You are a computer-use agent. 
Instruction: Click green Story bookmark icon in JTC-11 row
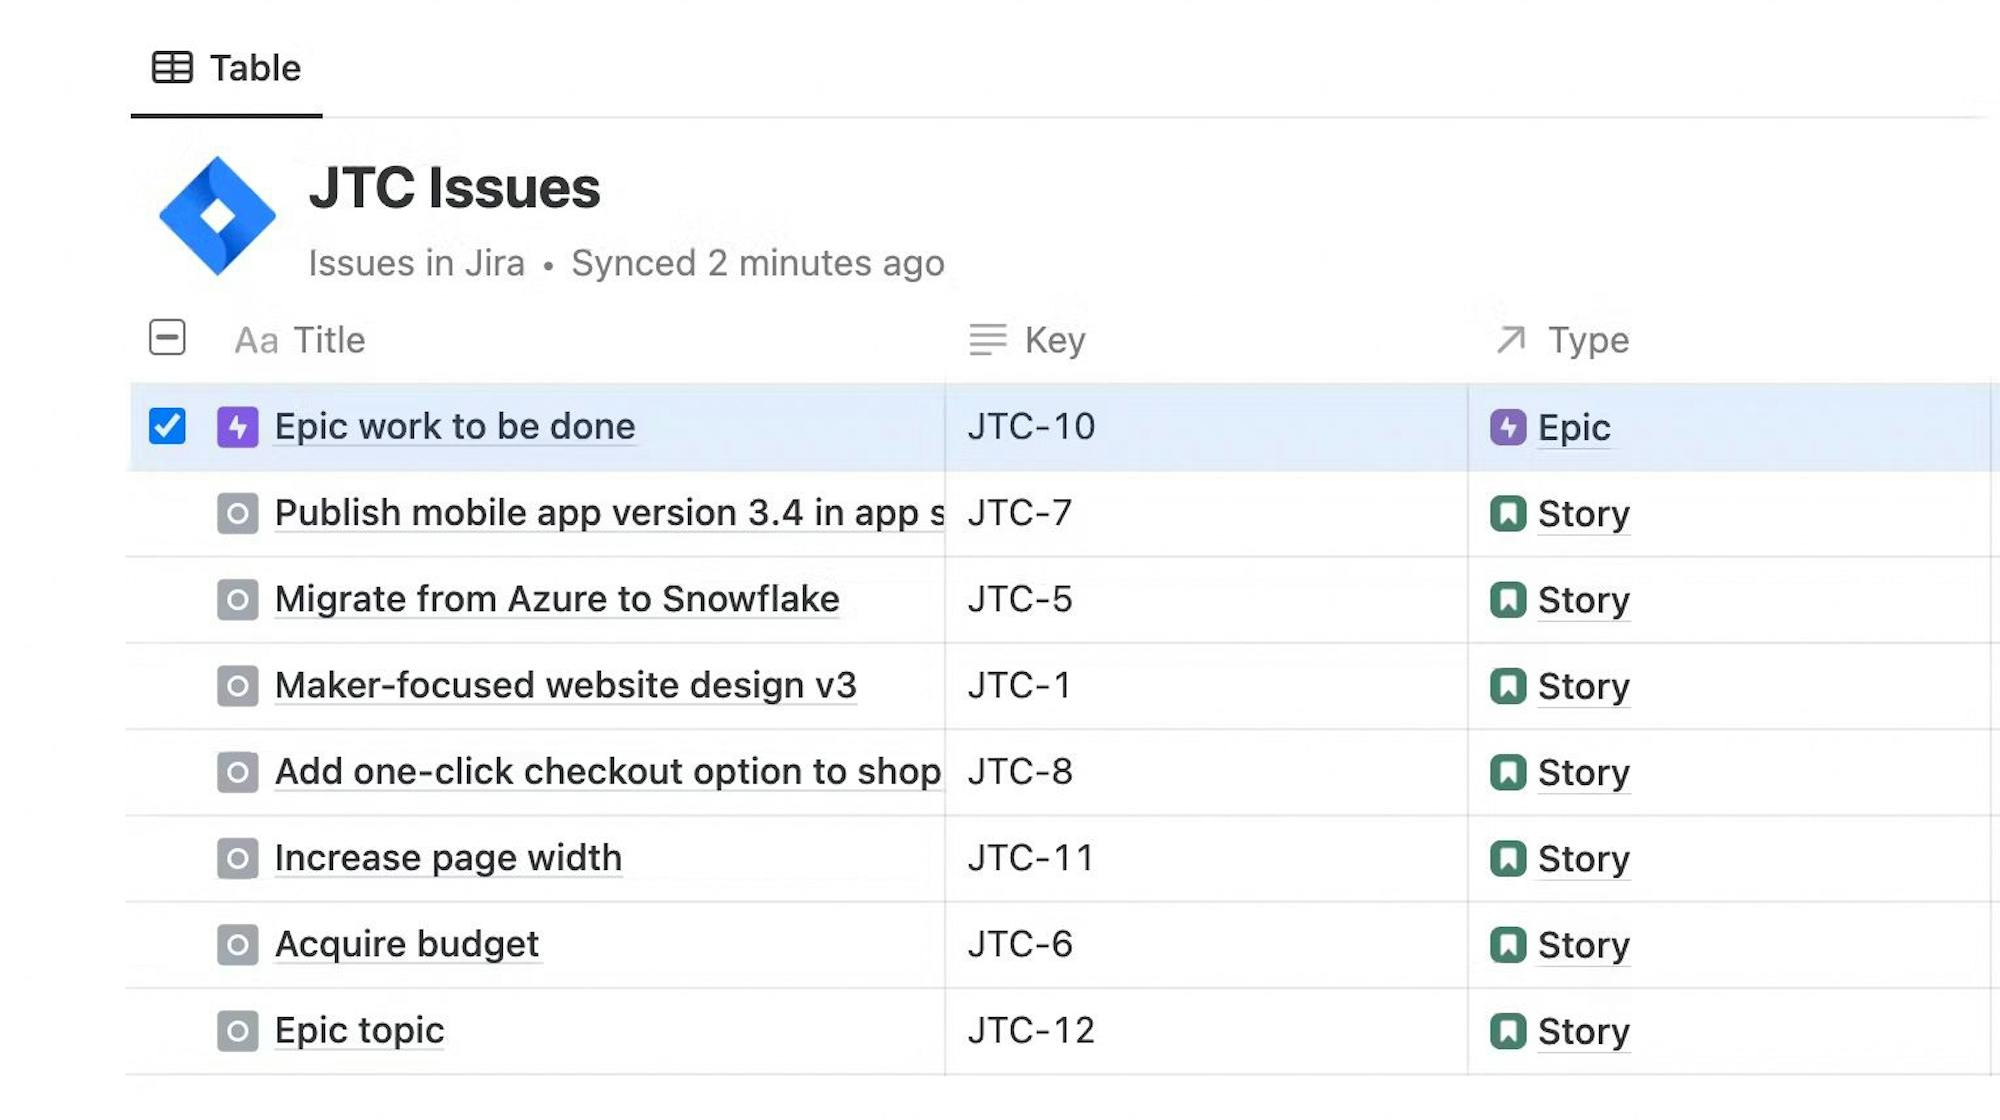coord(1508,858)
